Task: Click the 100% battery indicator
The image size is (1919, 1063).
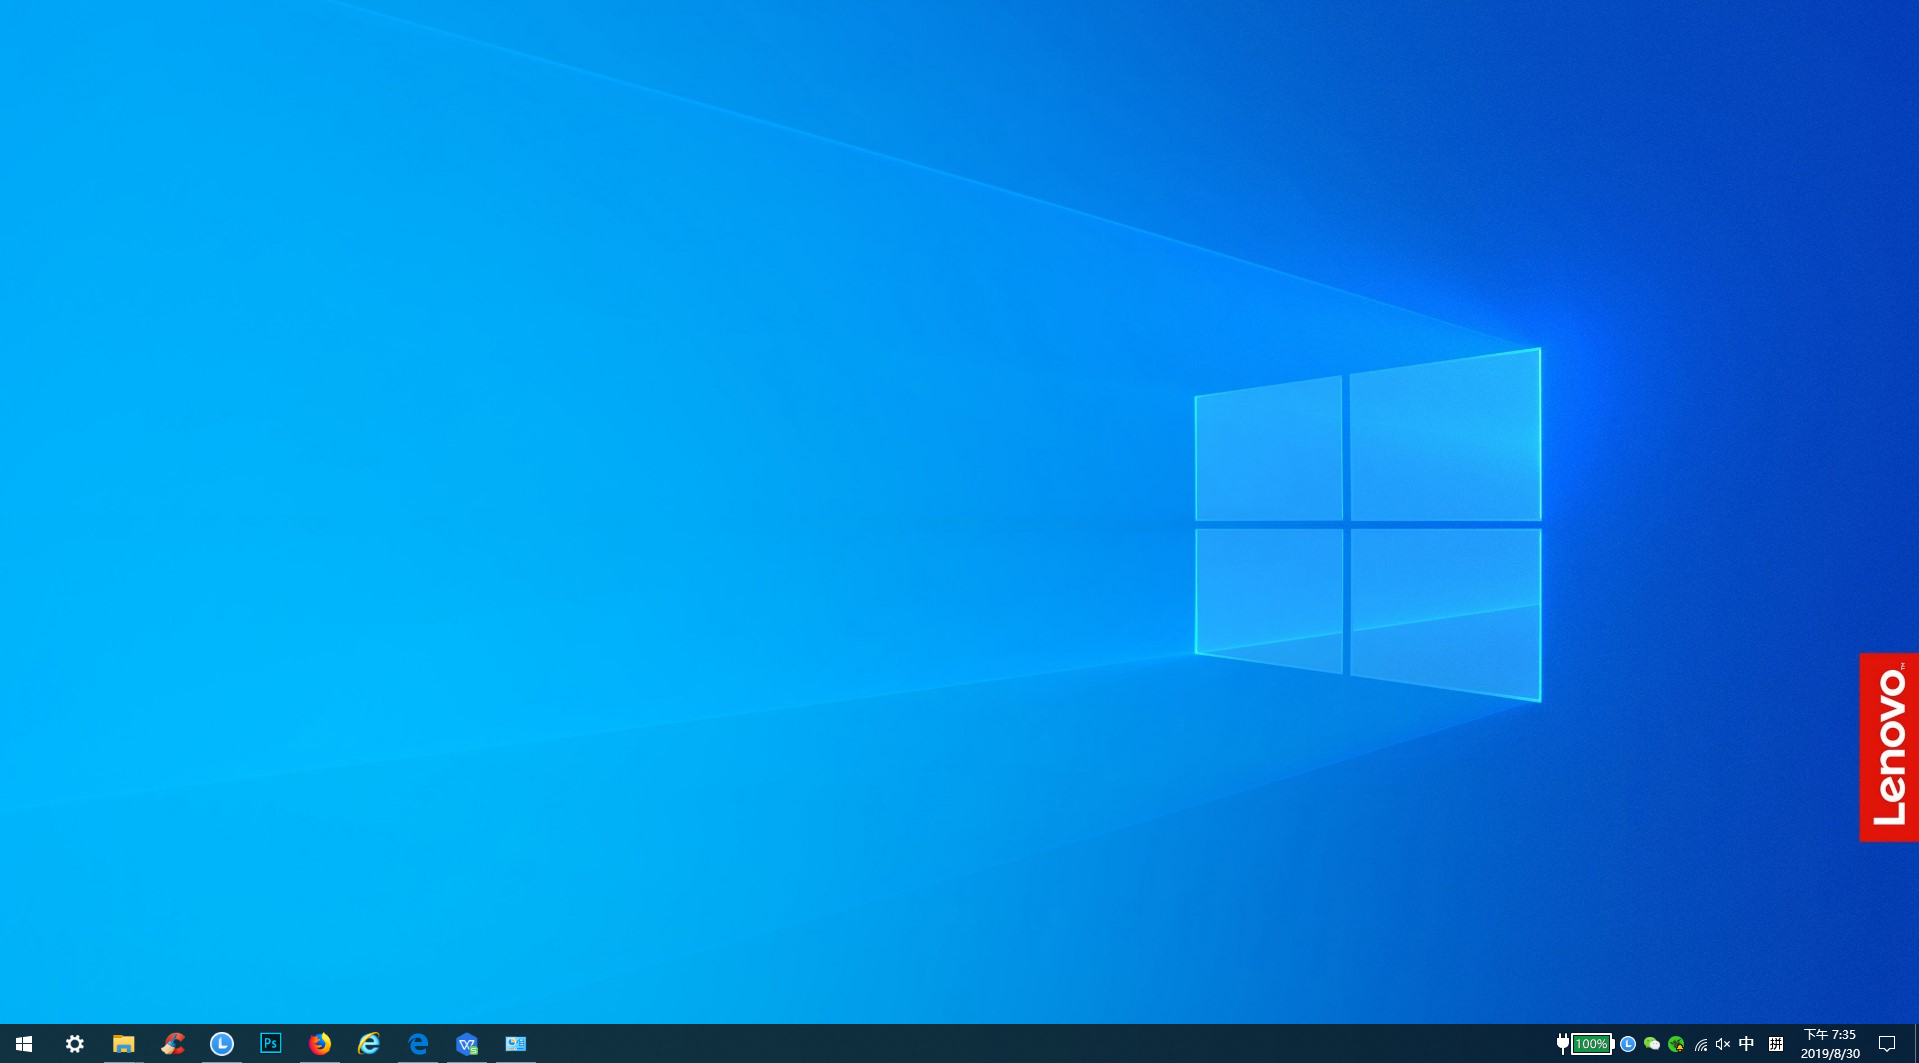Action: tap(1592, 1044)
